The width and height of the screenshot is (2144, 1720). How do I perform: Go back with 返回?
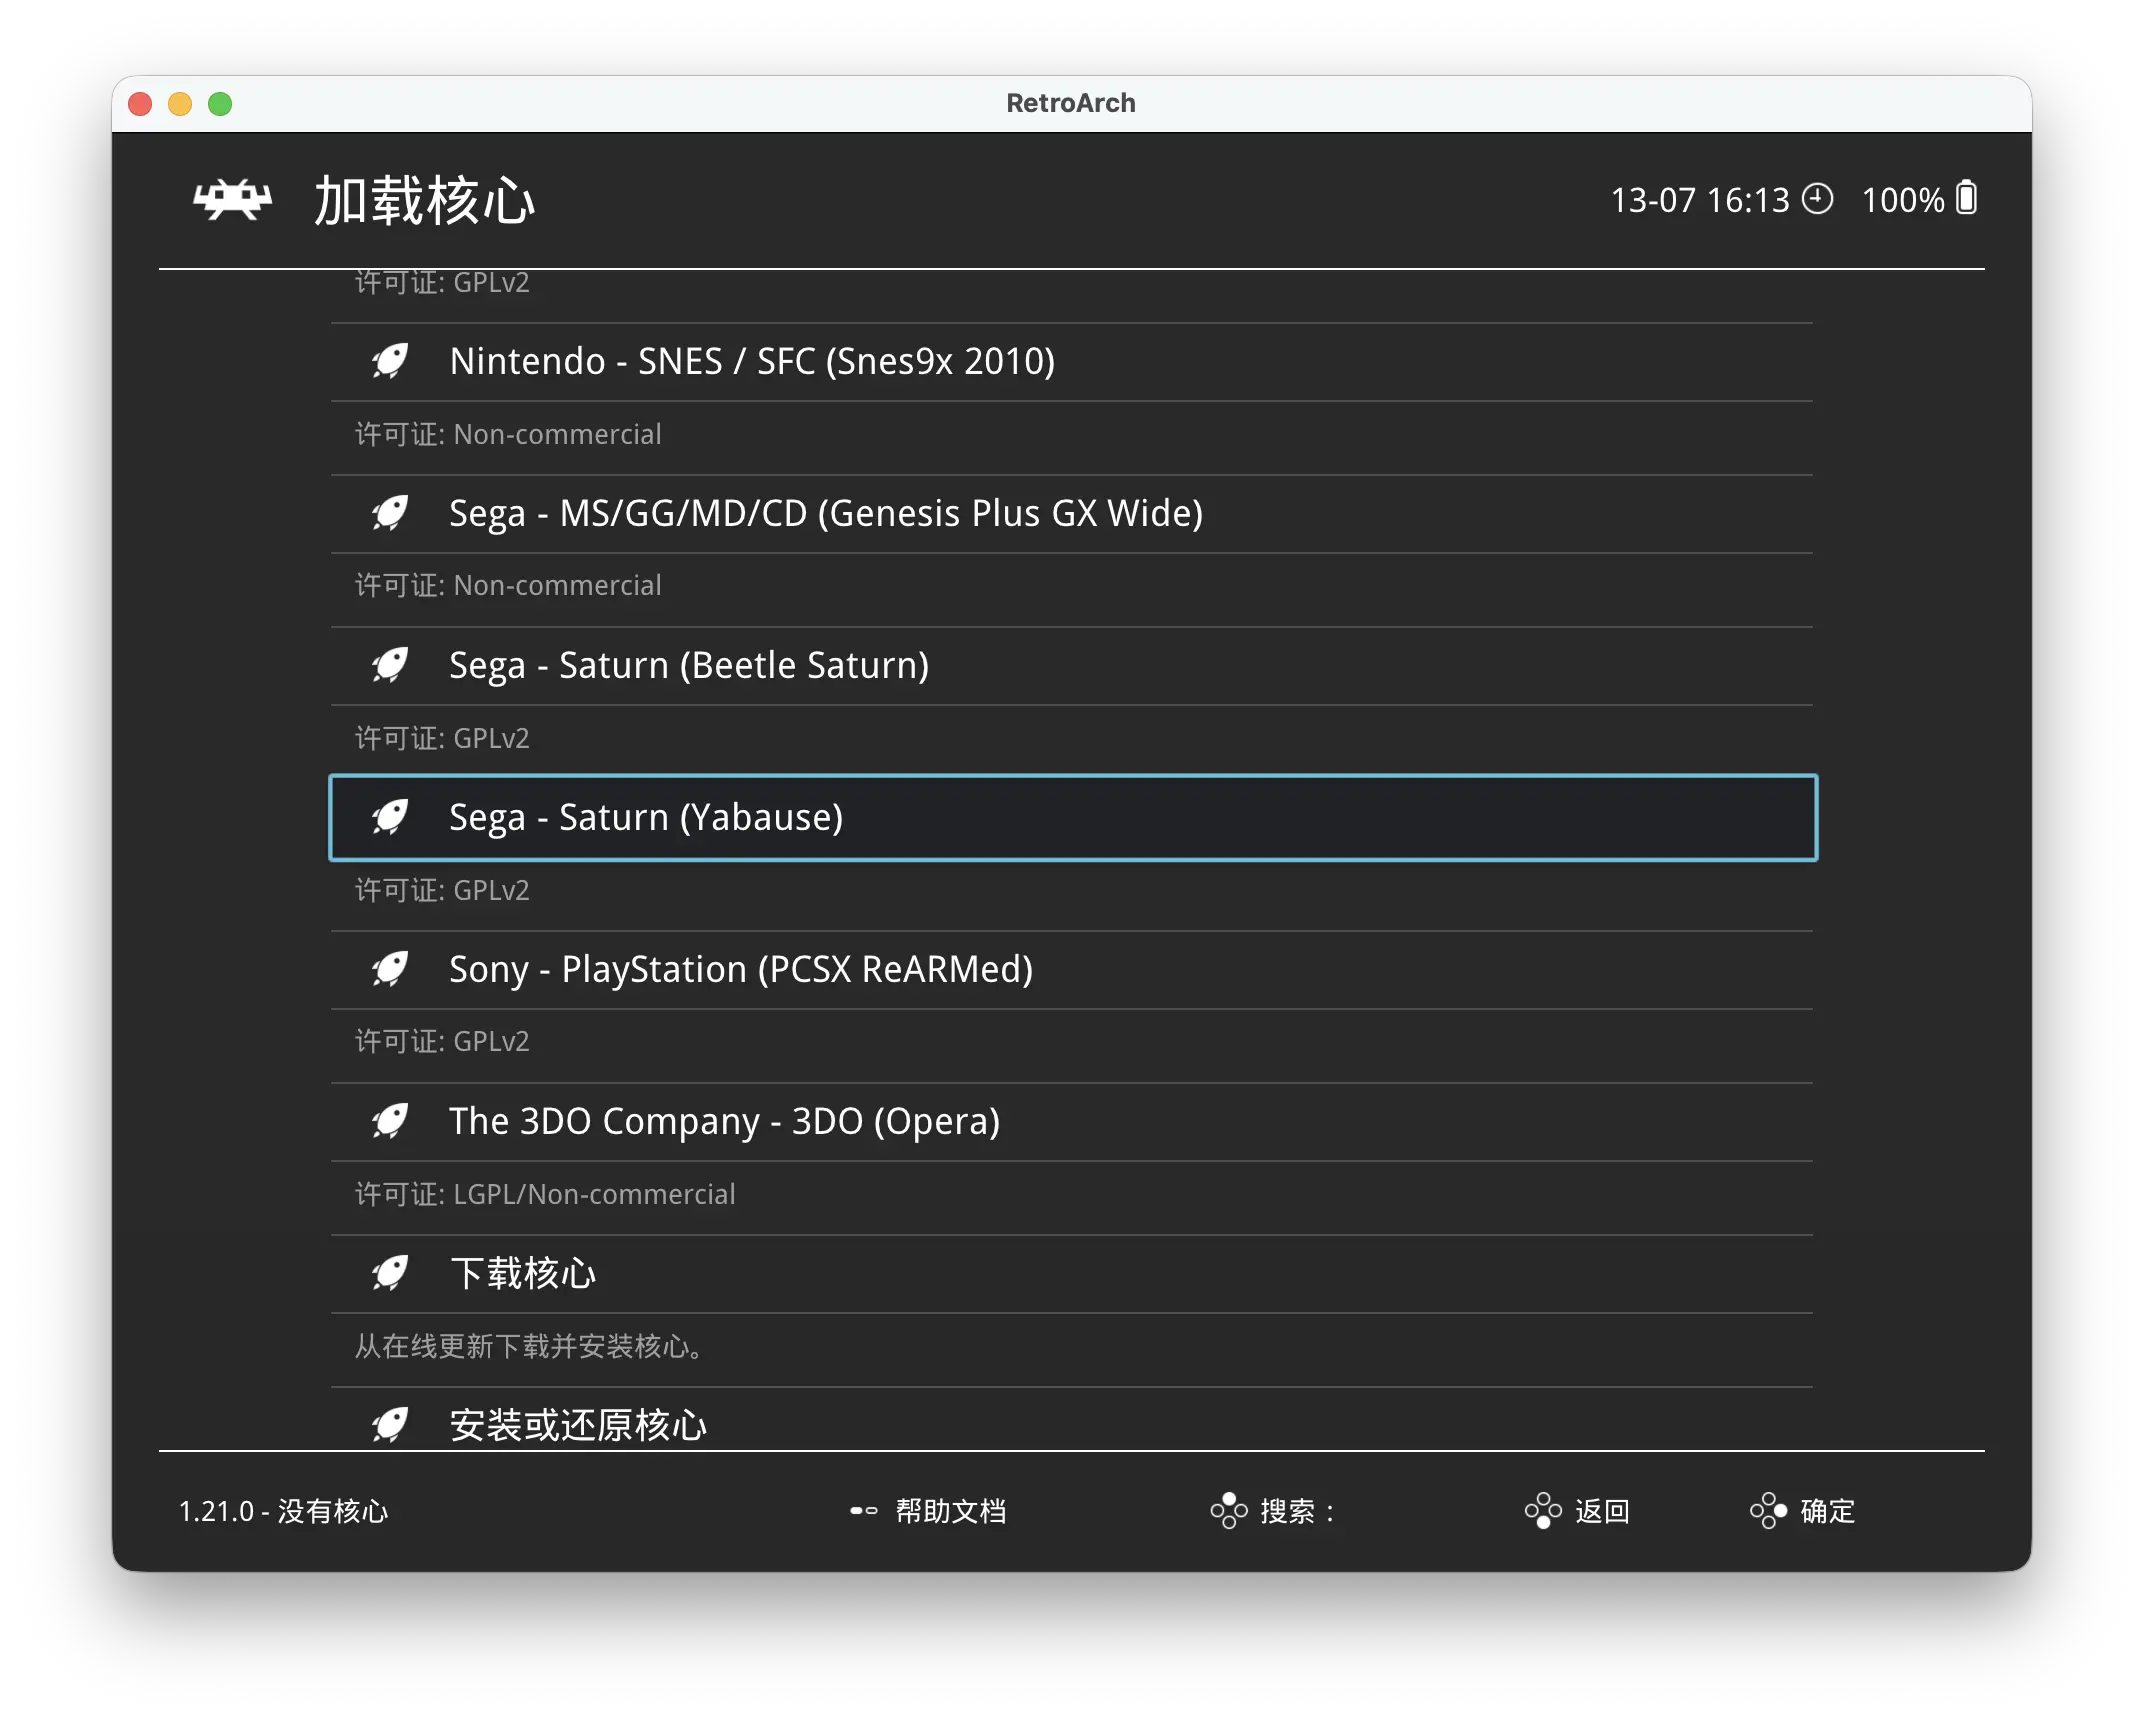point(1603,1511)
